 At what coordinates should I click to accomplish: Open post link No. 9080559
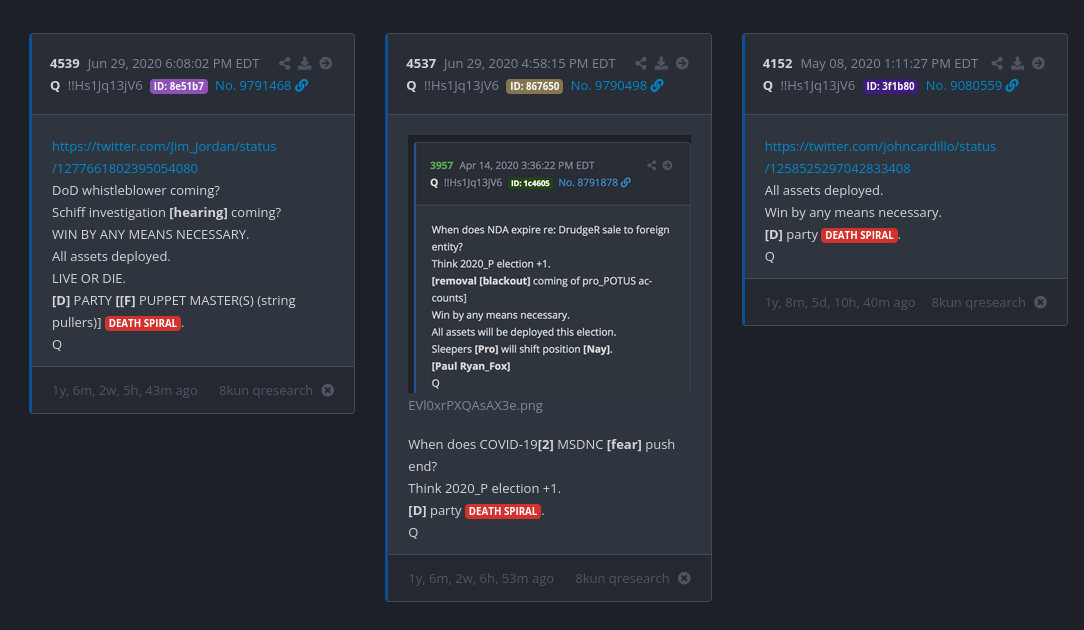point(964,86)
